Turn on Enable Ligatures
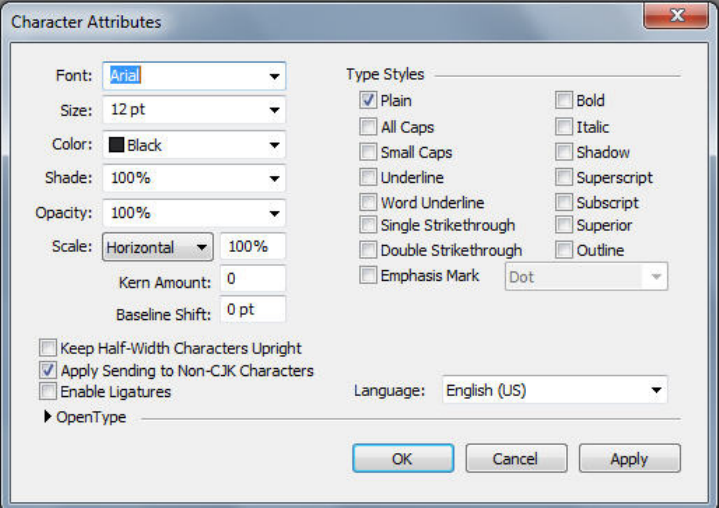This screenshot has height=508, width=719. (48, 392)
